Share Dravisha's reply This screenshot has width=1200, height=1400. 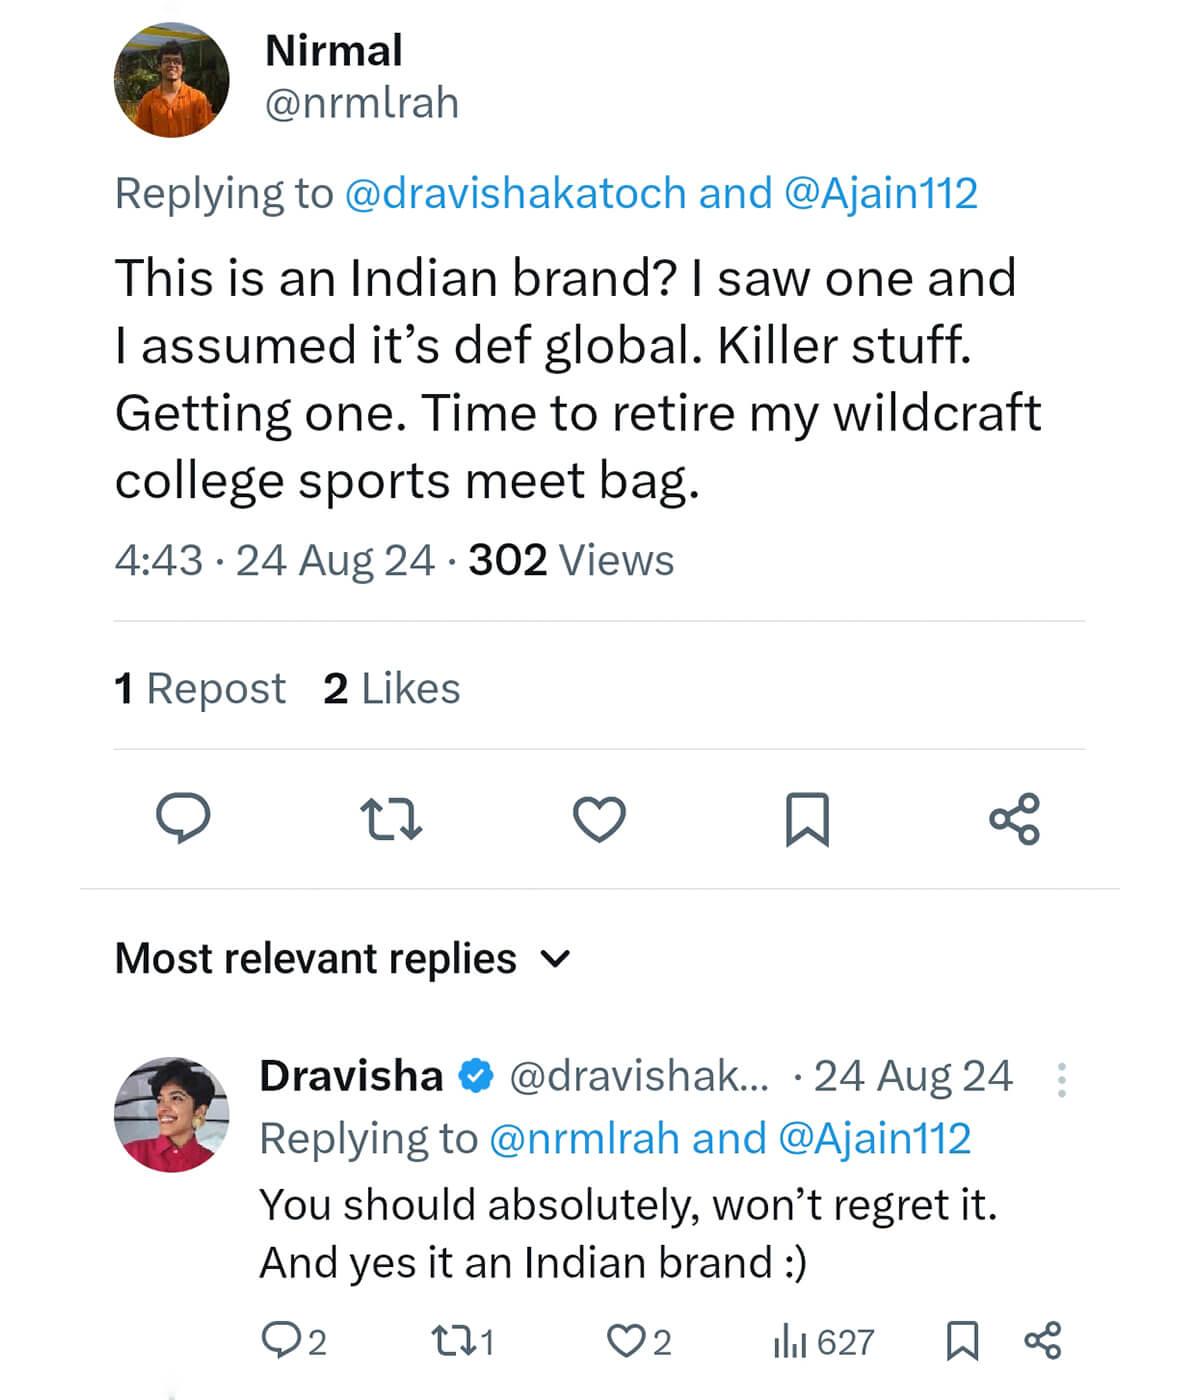click(x=1043, y=1341)
